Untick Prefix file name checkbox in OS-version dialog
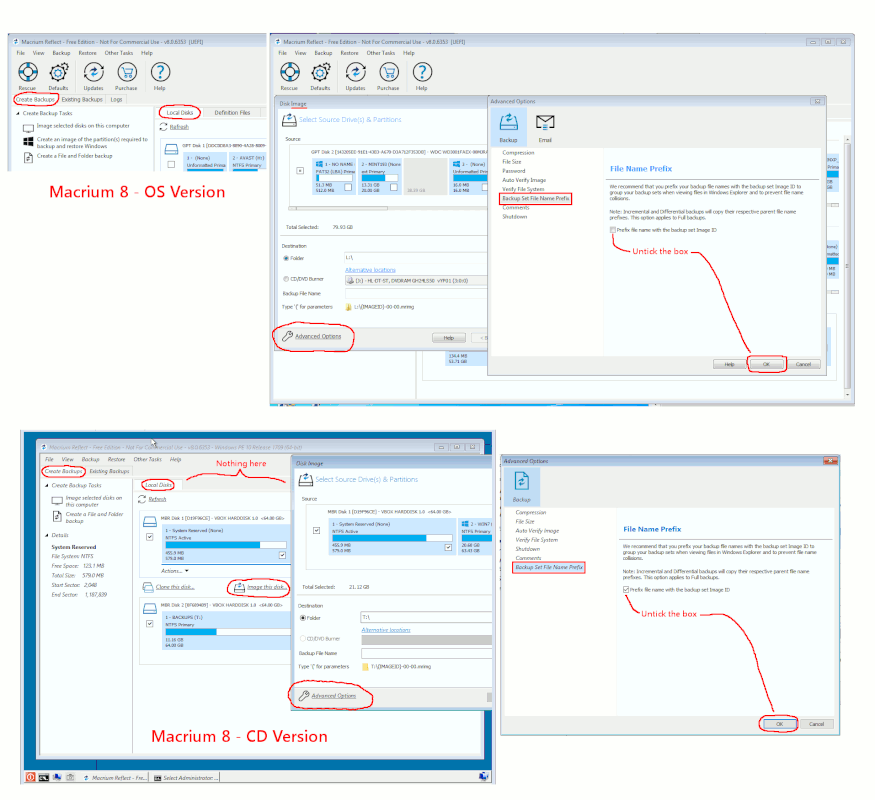This screenshot has height=800, width=875. 613,230
